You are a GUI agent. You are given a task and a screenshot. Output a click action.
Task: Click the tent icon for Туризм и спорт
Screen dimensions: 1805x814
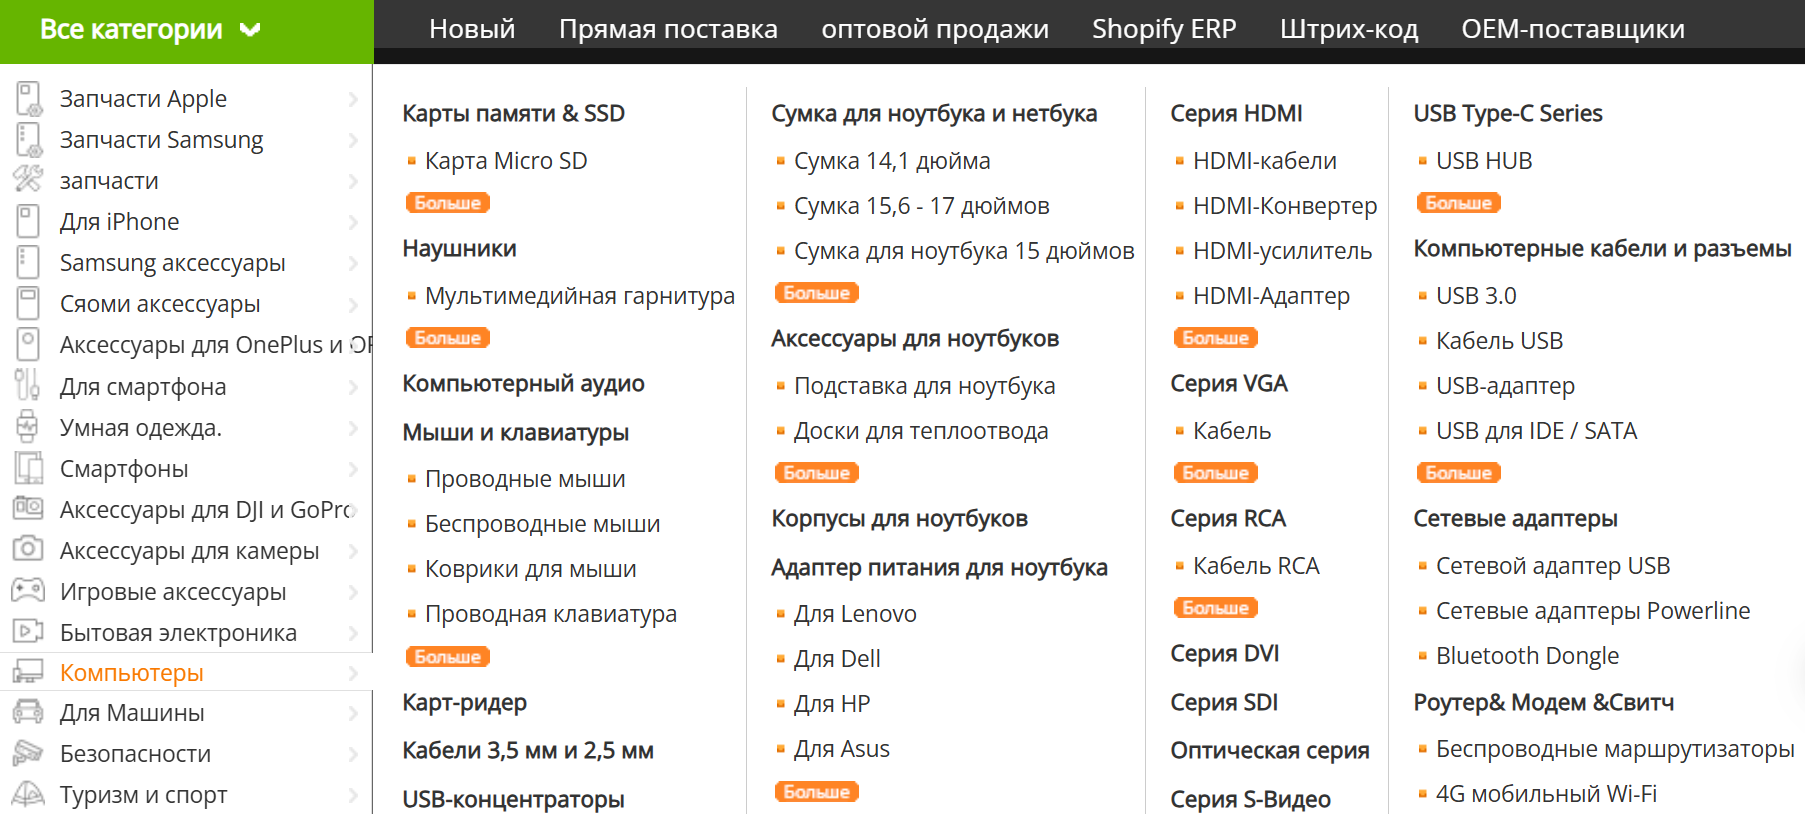(x=28, y=795)
